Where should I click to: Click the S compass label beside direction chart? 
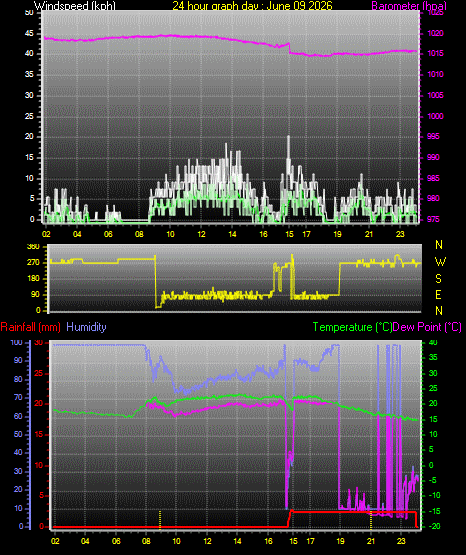click(x=438, y=279)
